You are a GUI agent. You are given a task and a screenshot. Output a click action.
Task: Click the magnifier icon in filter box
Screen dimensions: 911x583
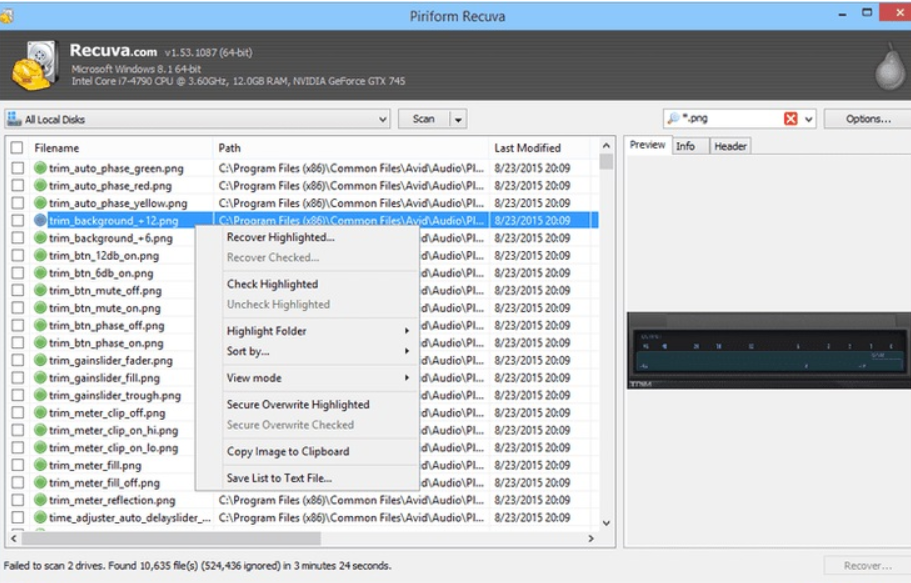(x=673, y=119)
